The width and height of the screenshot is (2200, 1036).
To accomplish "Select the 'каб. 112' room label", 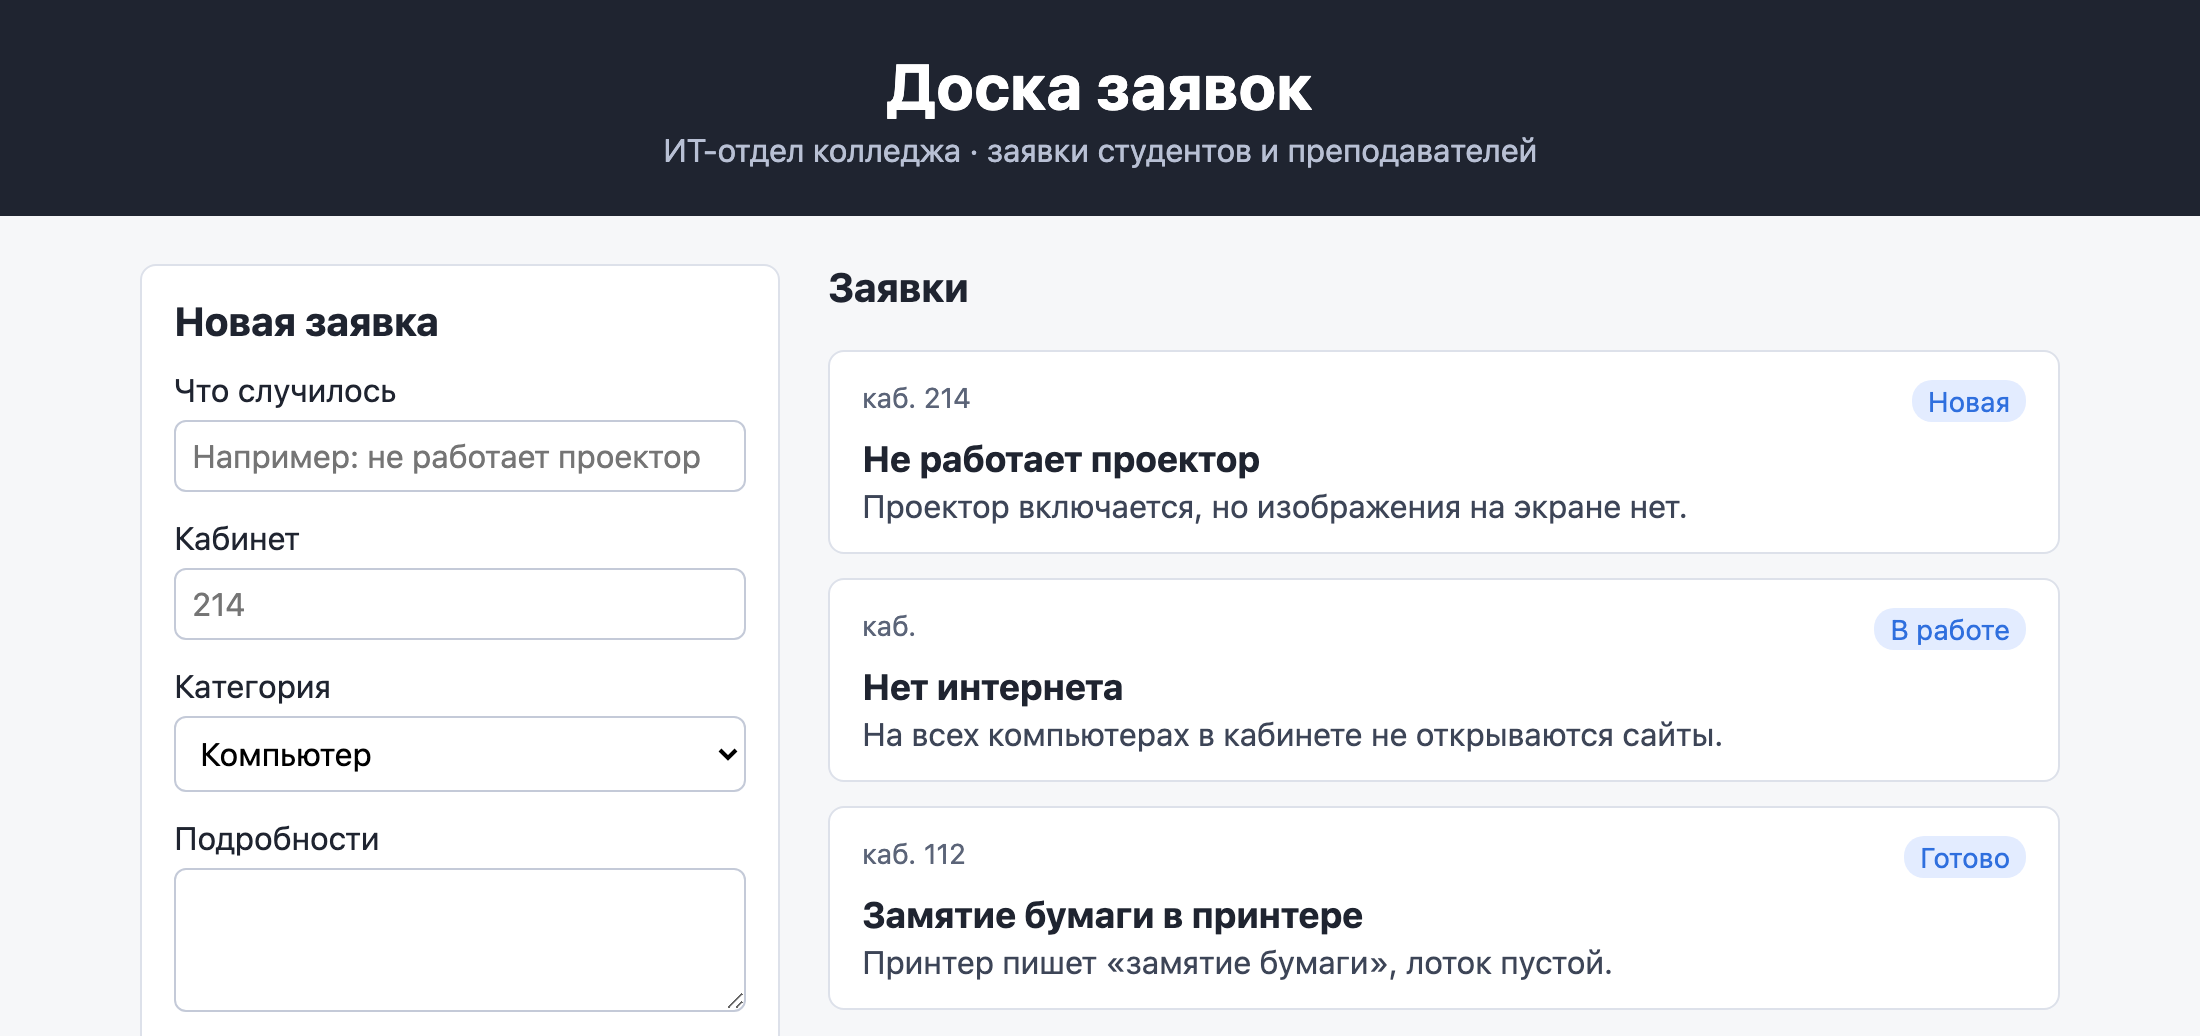I will [914, 854].
